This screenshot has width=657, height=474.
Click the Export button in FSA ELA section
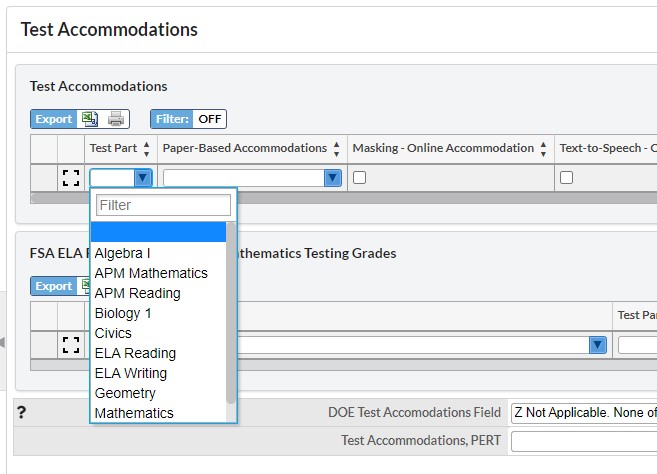tap(53, 286)
